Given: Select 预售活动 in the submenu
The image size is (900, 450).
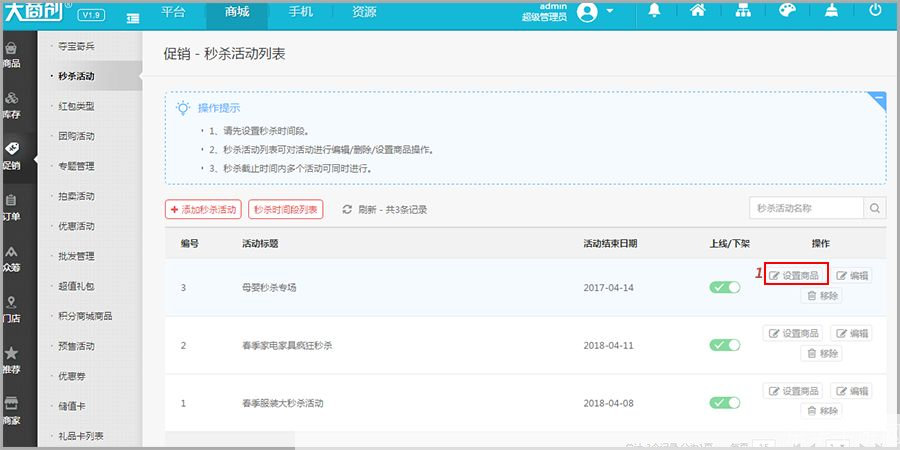Looking at the screenshot, I should (76, 346).
